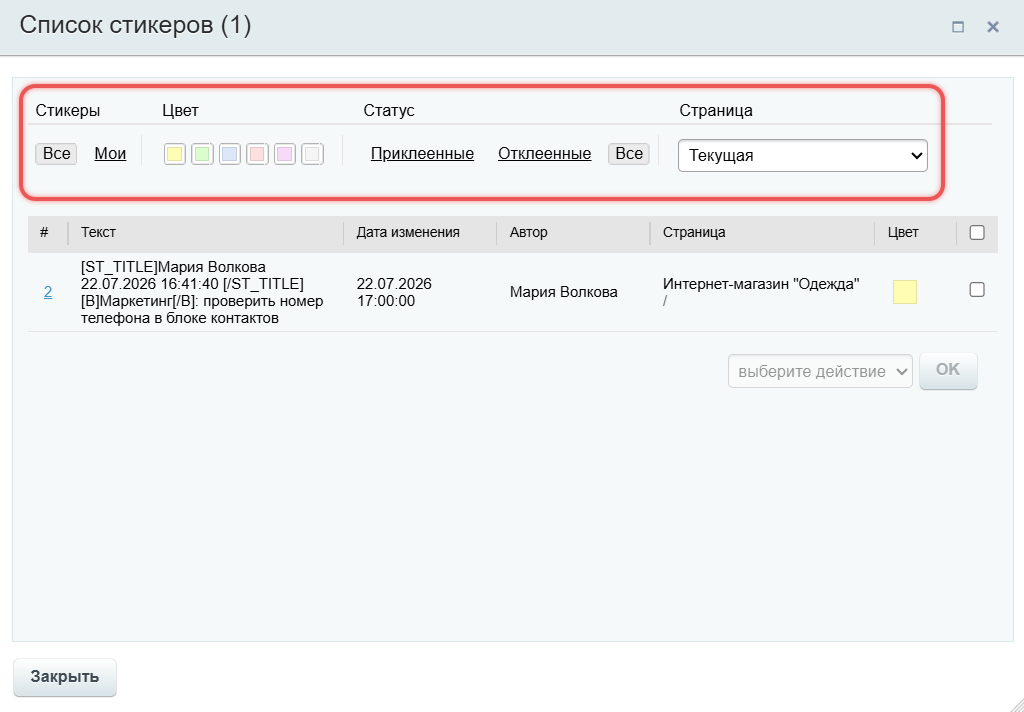Tick the checkbox for sticker 2 row
Image resolution: width=1024 pixels, height=712 pixels.
977,289
